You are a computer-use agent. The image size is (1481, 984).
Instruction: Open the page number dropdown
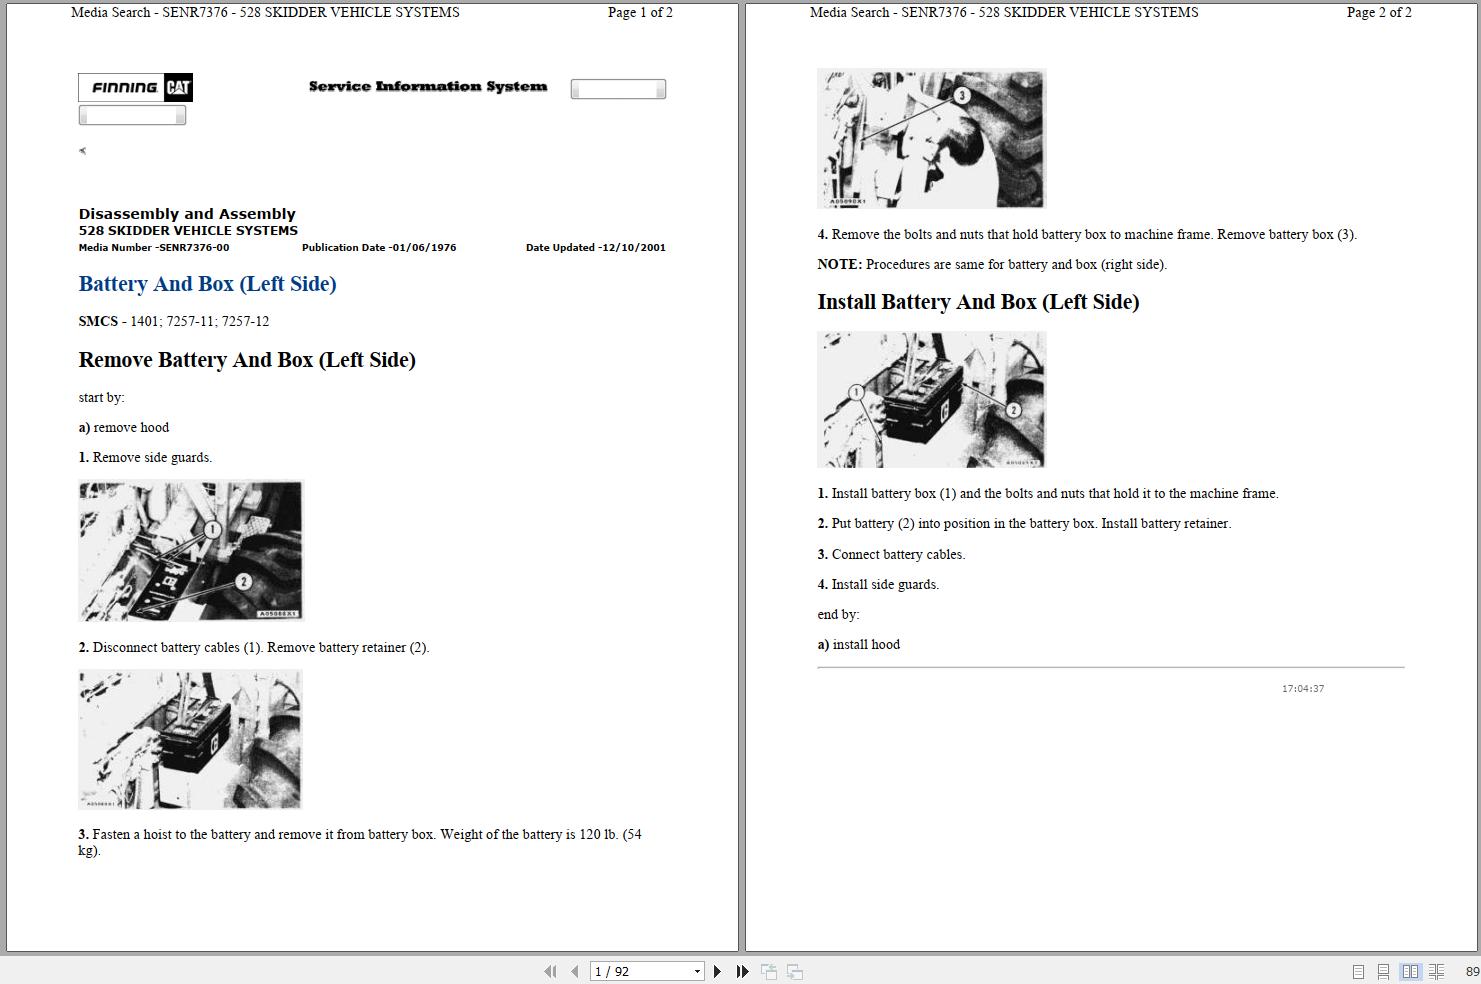point(697,971)
